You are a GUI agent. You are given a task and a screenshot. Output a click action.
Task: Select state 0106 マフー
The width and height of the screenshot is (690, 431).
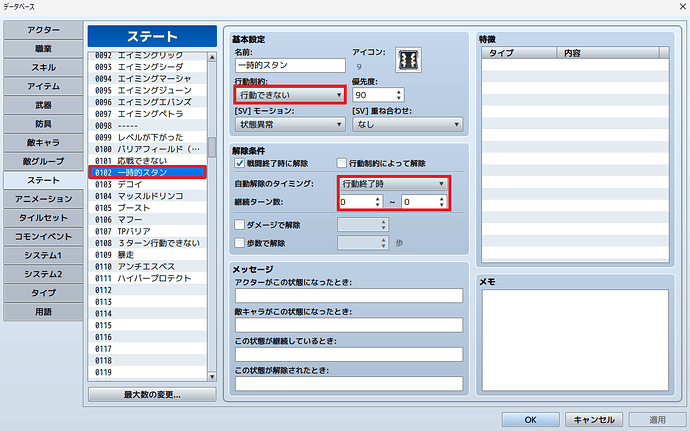[147, 220]
